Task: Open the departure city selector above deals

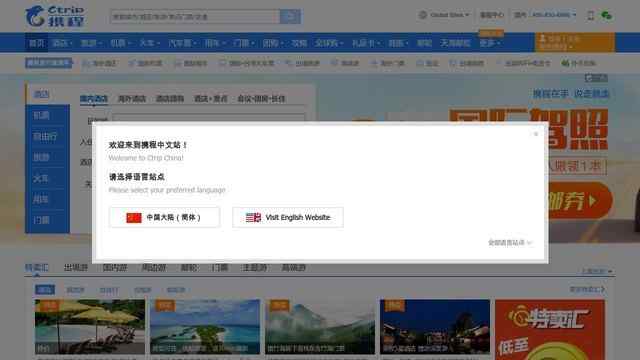Action: click(x=597, y=271)
